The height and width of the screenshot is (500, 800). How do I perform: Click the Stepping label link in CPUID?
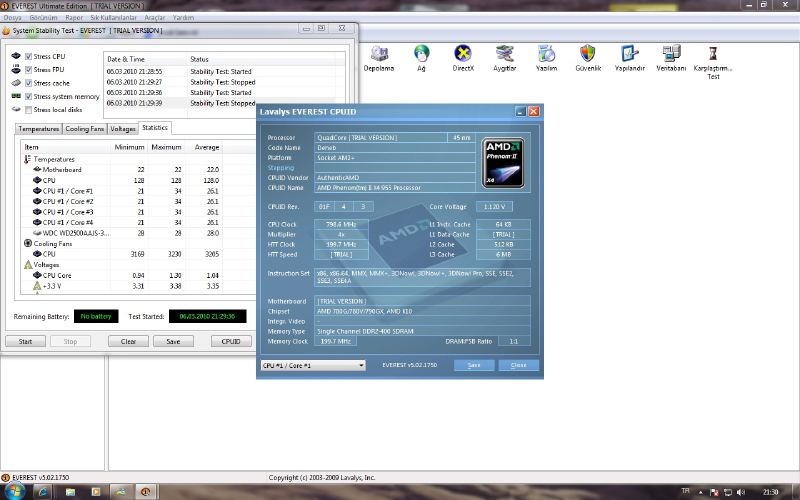281,168
